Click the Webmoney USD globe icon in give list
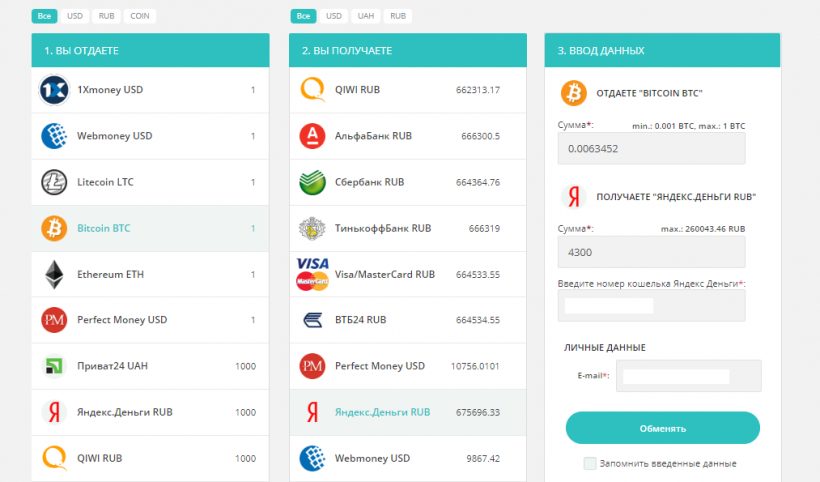The image size is (820, 482). pos(54,136)
